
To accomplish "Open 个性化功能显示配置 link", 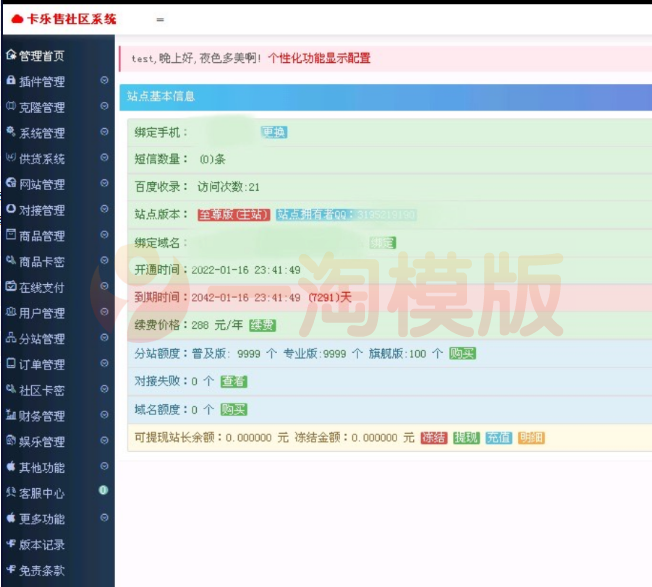I will tap(319, 58).
